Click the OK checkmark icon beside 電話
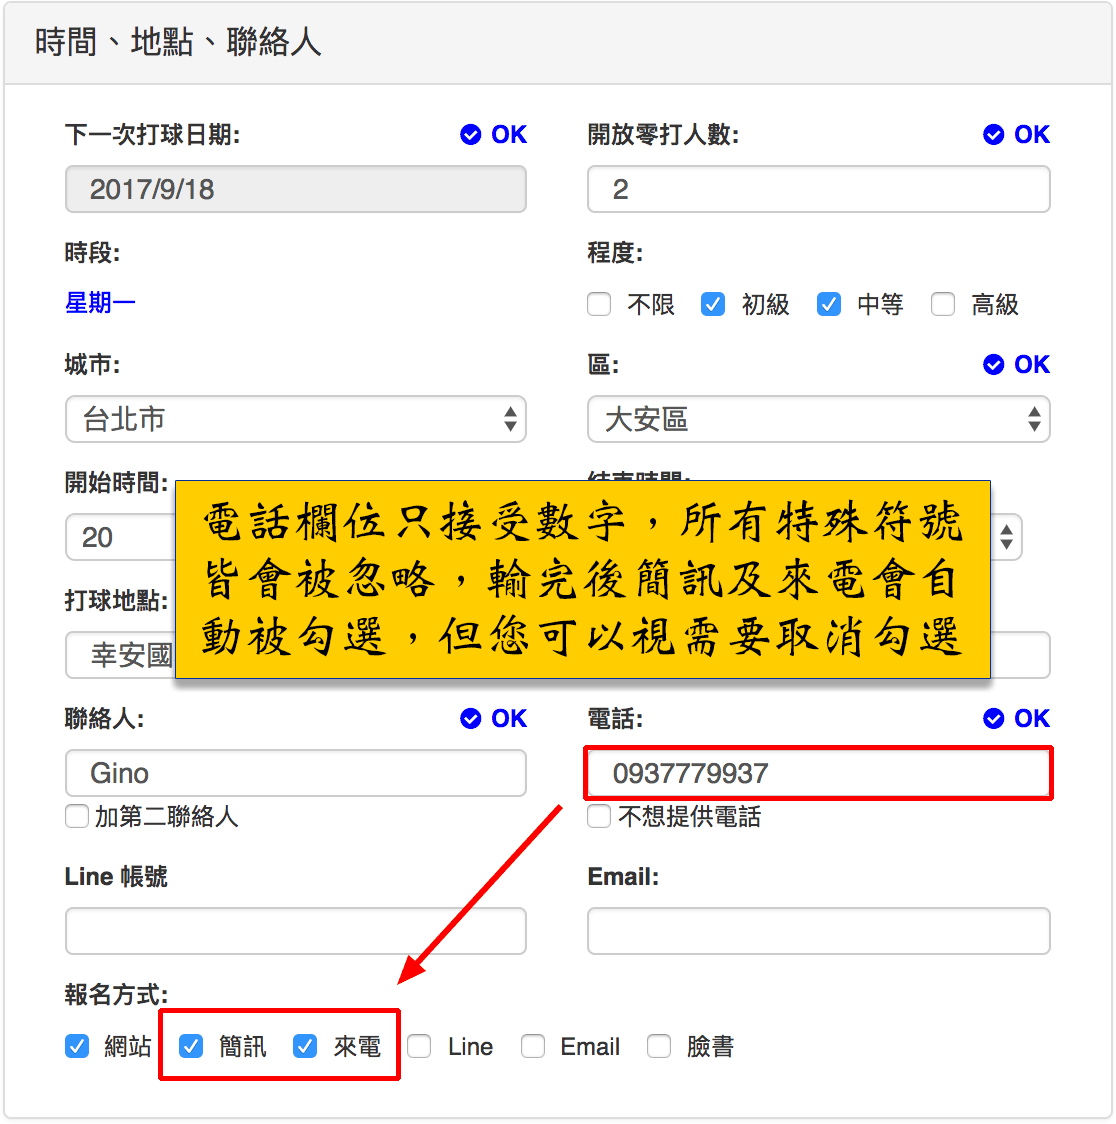 pos(993,719)
